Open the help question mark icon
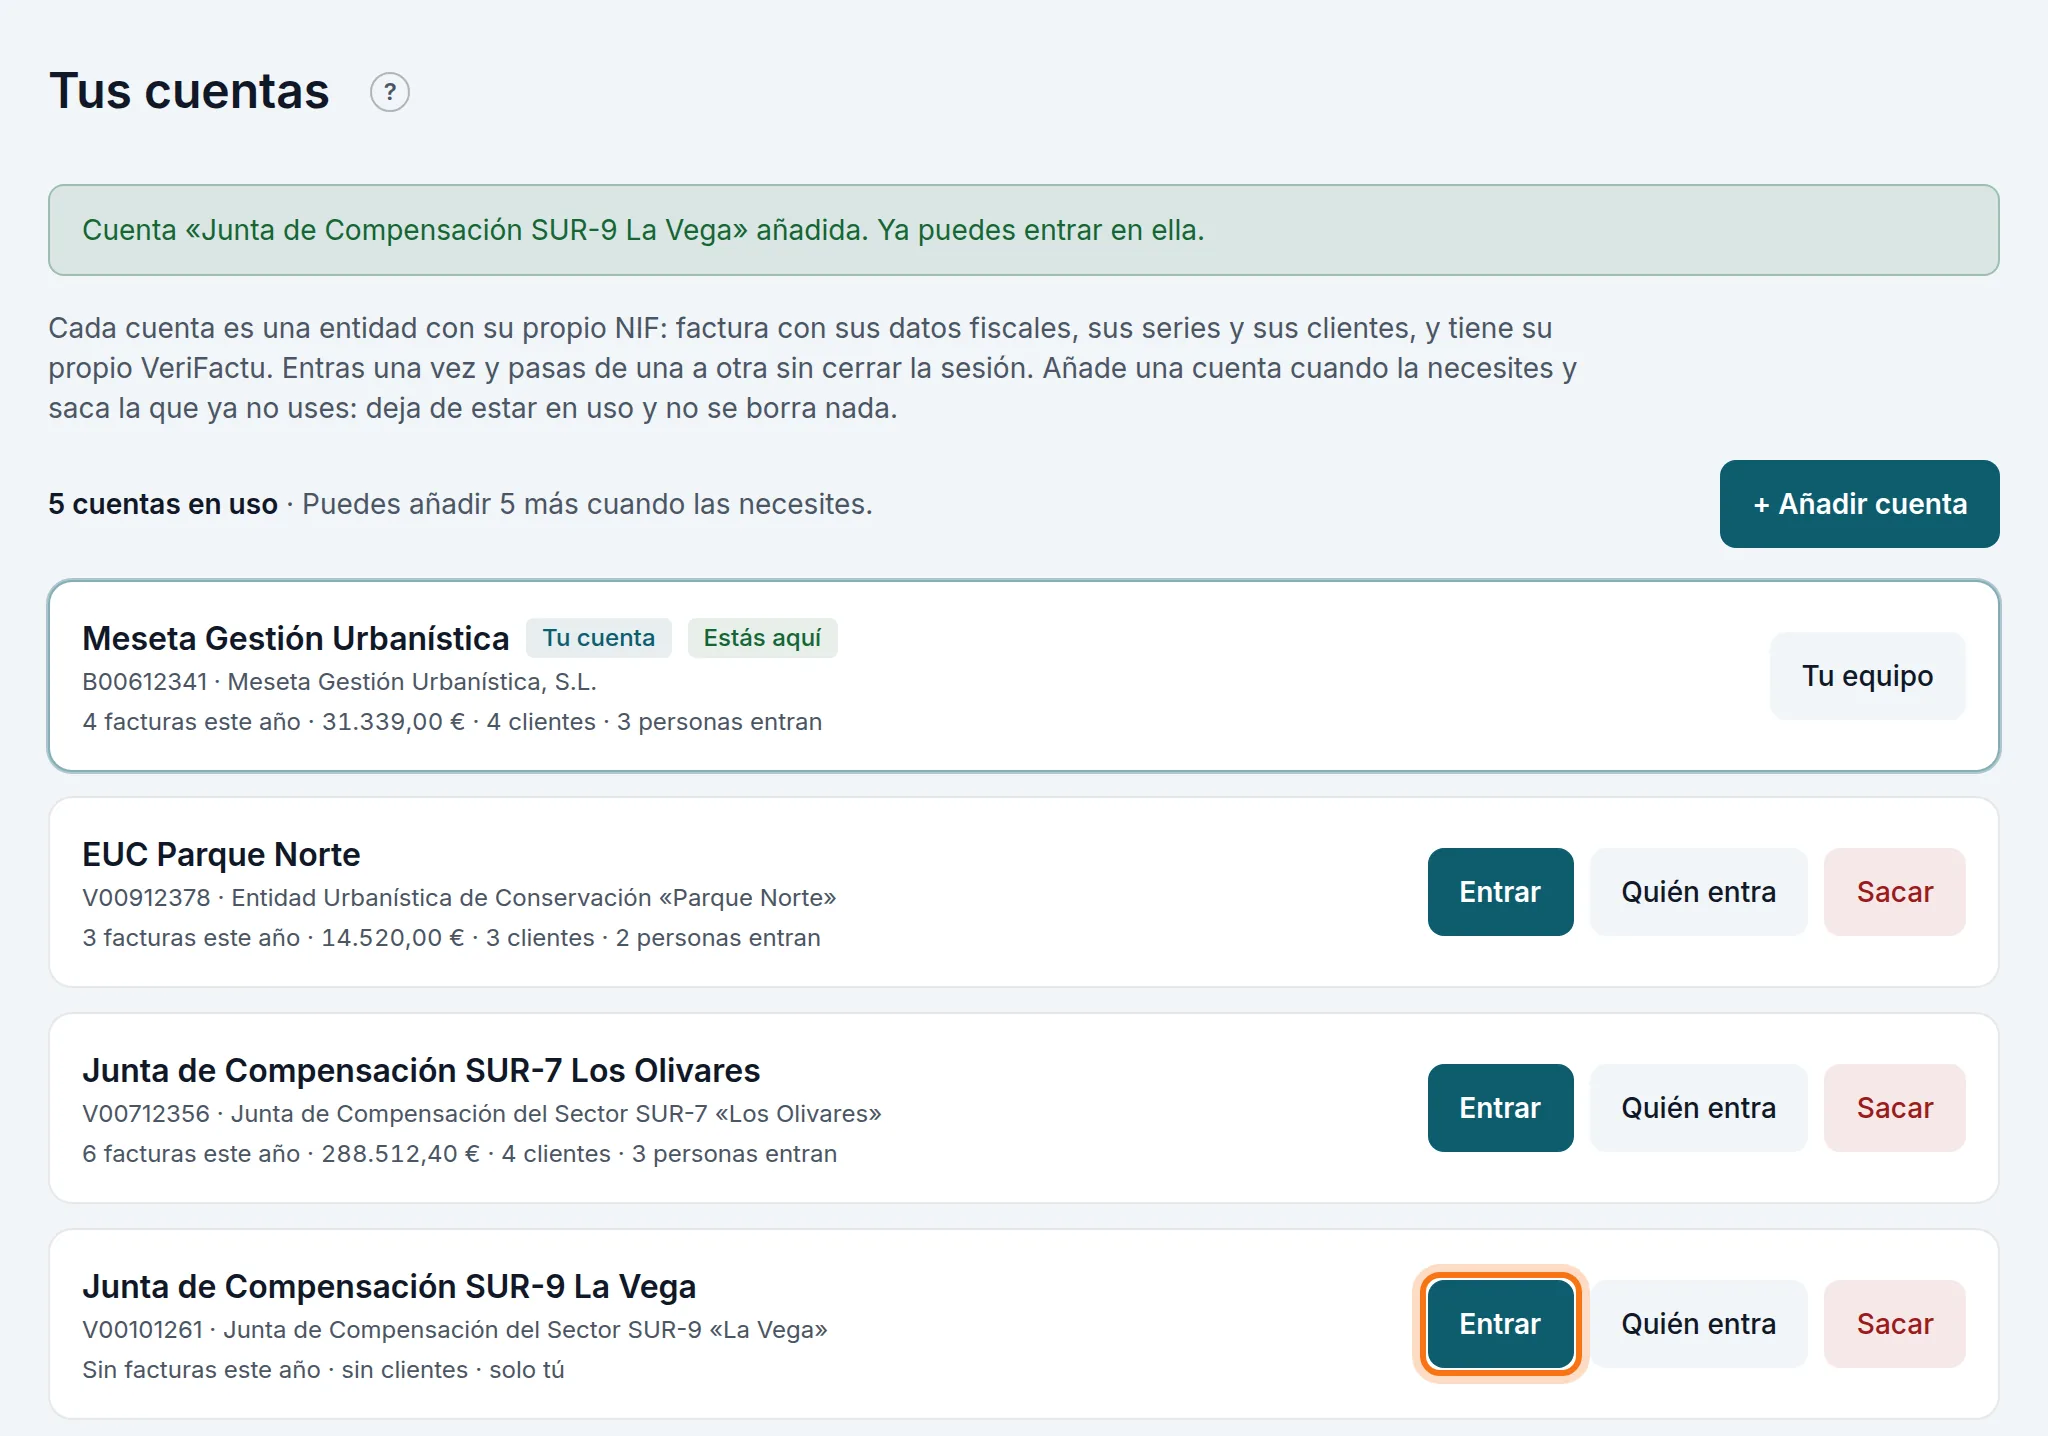This screenshot has height=1436, width=2048. tap(390, 92)
